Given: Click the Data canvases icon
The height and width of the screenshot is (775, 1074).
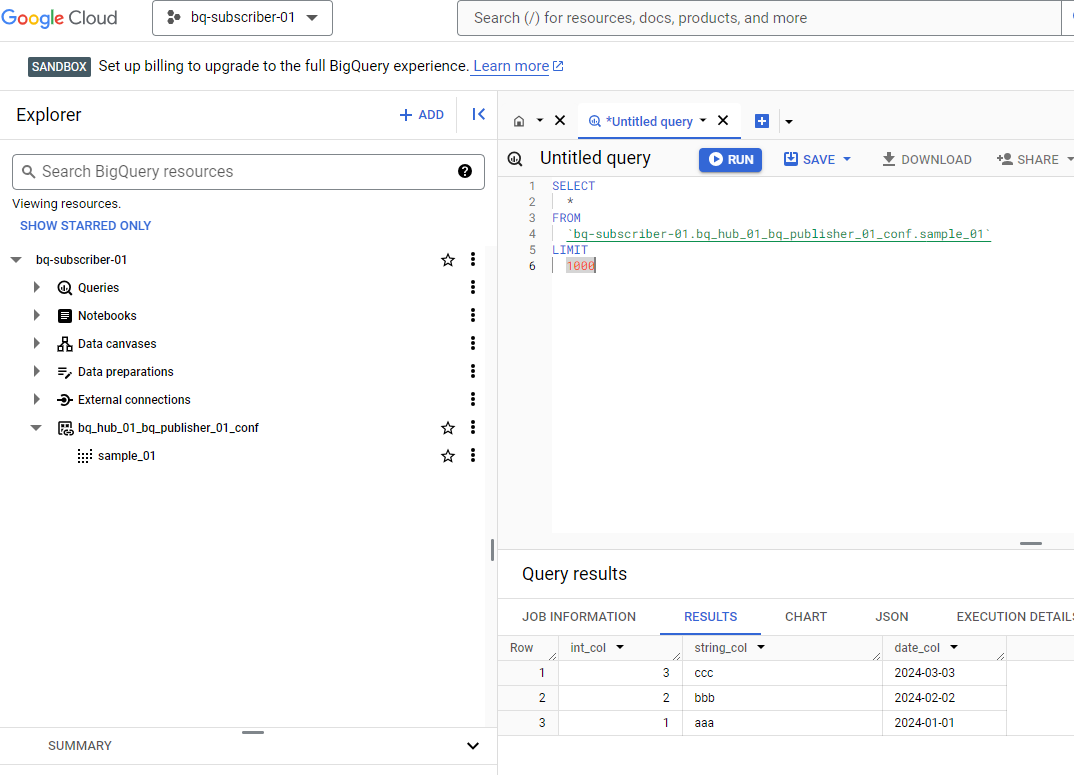Looking at the screenshot, I should point(65,344).
